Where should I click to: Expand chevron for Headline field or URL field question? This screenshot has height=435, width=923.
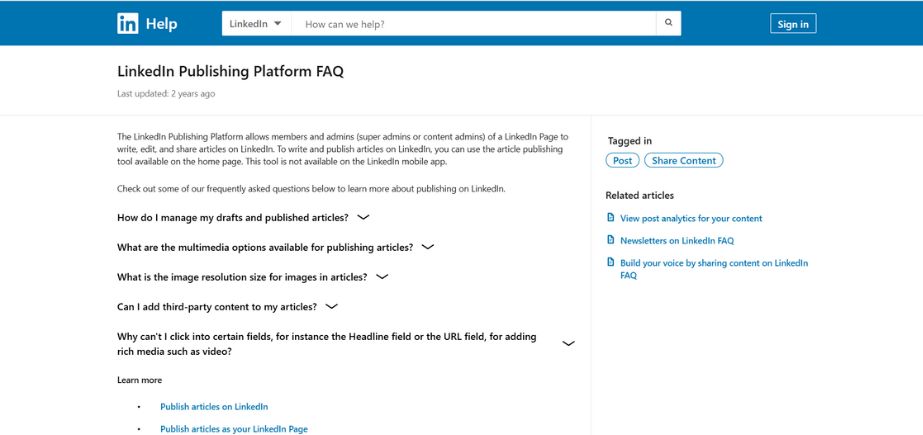[x=568, y=344]
